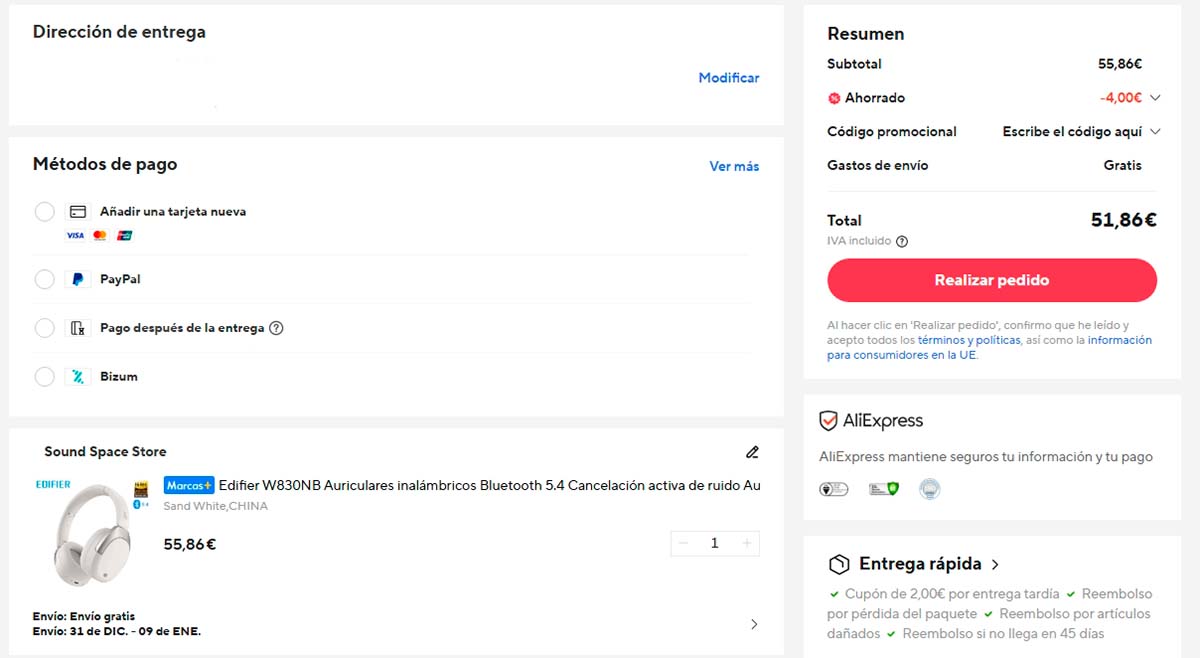Click Modificar to change delivery address
This screenshot has width=1200, height=658.
(x=728, y=78)
